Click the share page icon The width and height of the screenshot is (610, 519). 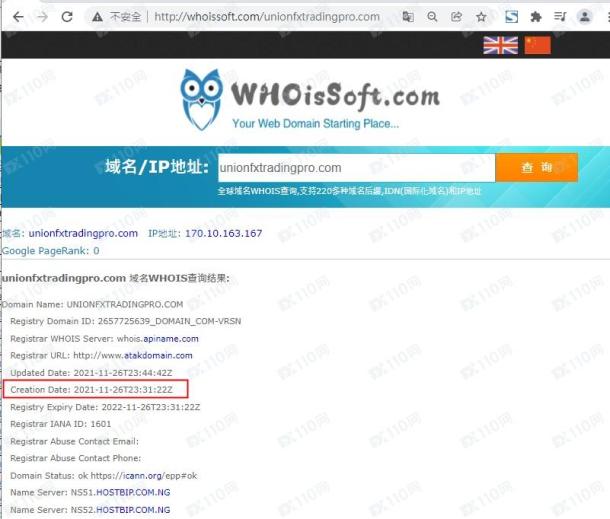click(456, 17)
